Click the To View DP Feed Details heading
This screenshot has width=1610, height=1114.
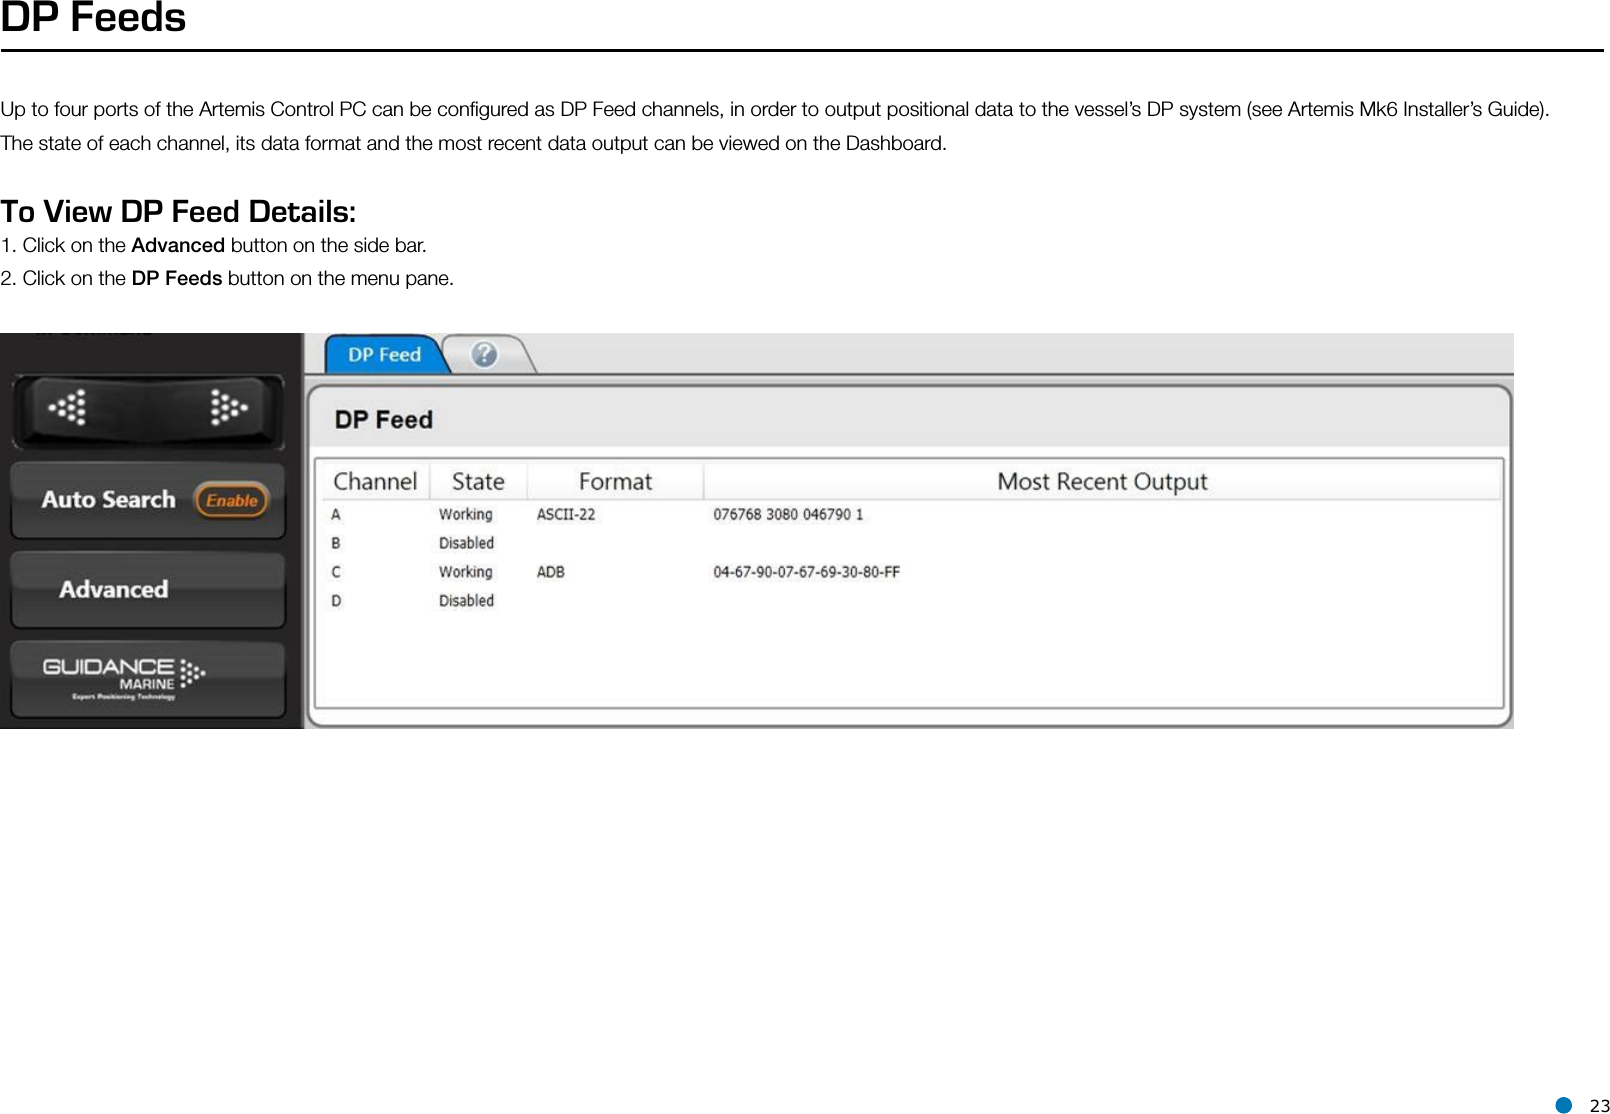pyautogui.click(x=178, y=212)
